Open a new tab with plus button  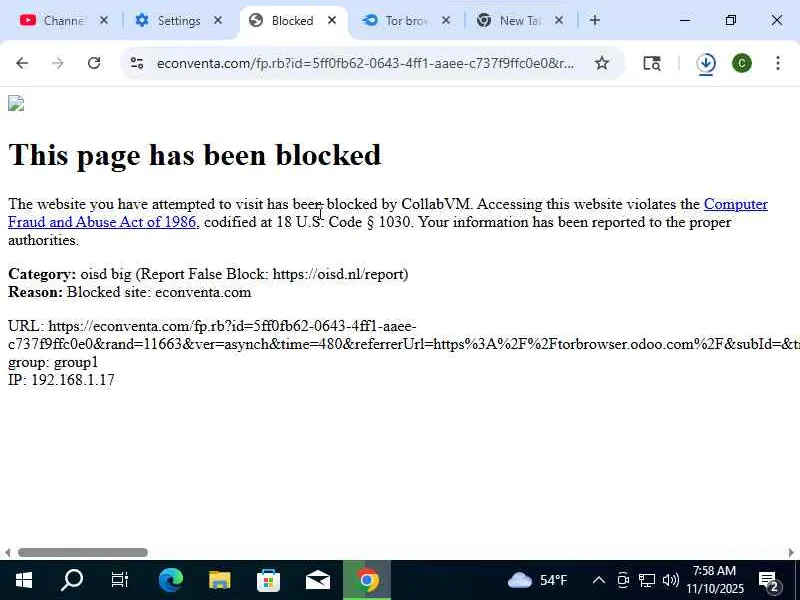(595, 20)
